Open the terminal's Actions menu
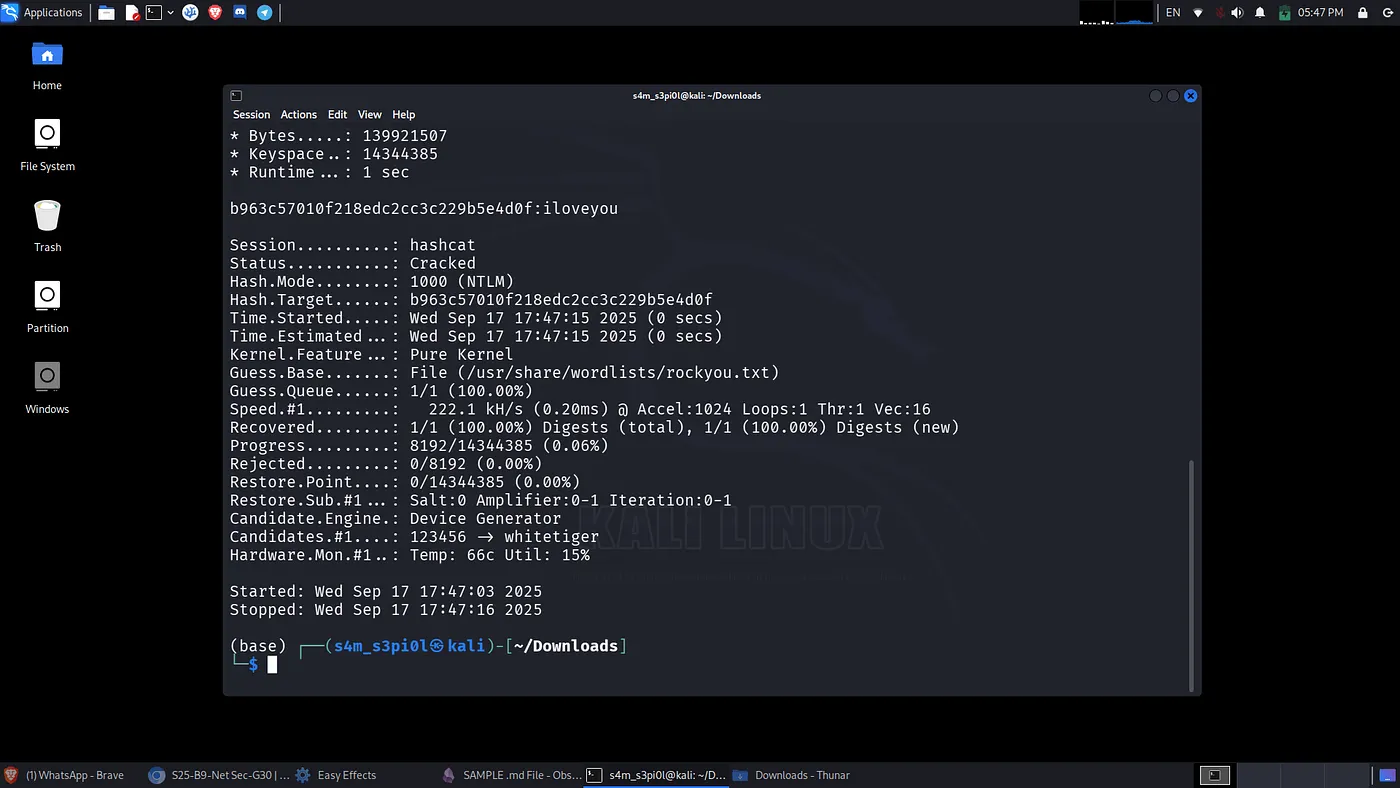This screenshot has height=788, width=1400. pyautogui.click(x=298, y=114)
